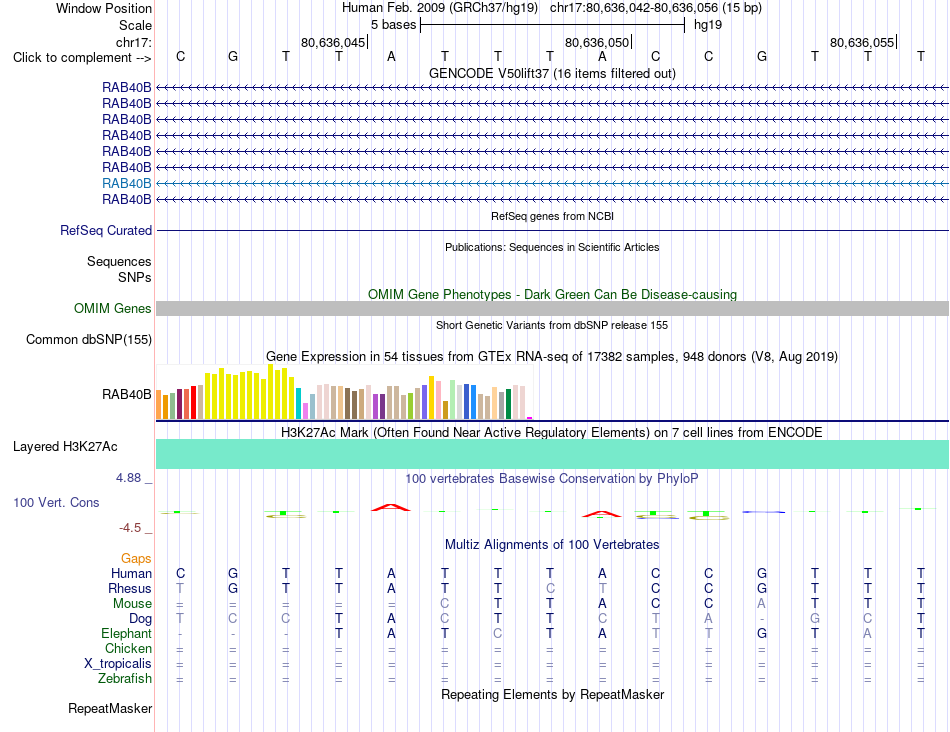Select the light-blue RAB40B transcript label
Screen dimensions: 950x732
coord(127,183)
